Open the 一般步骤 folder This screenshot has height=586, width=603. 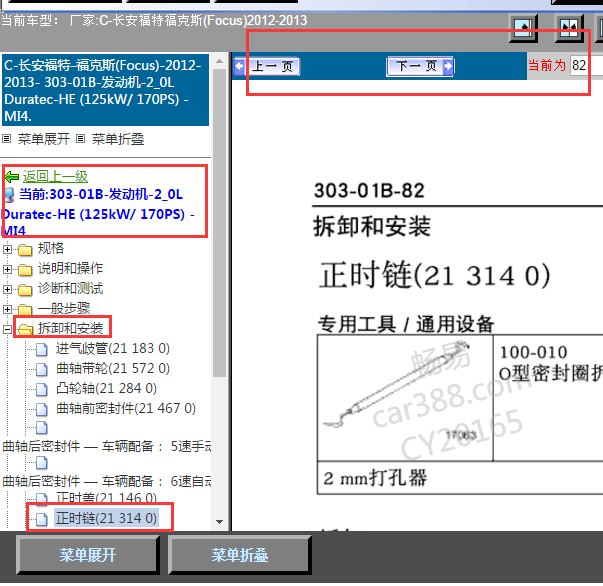click(x=64, y=308)
